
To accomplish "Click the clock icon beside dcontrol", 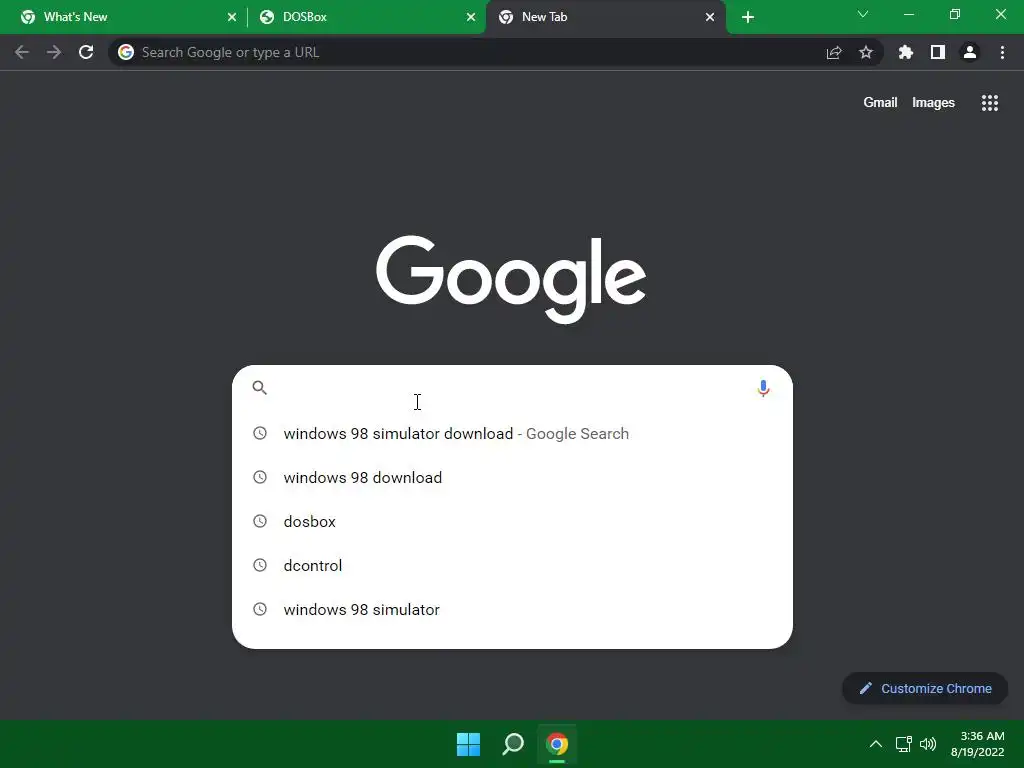I will [260, 565].
